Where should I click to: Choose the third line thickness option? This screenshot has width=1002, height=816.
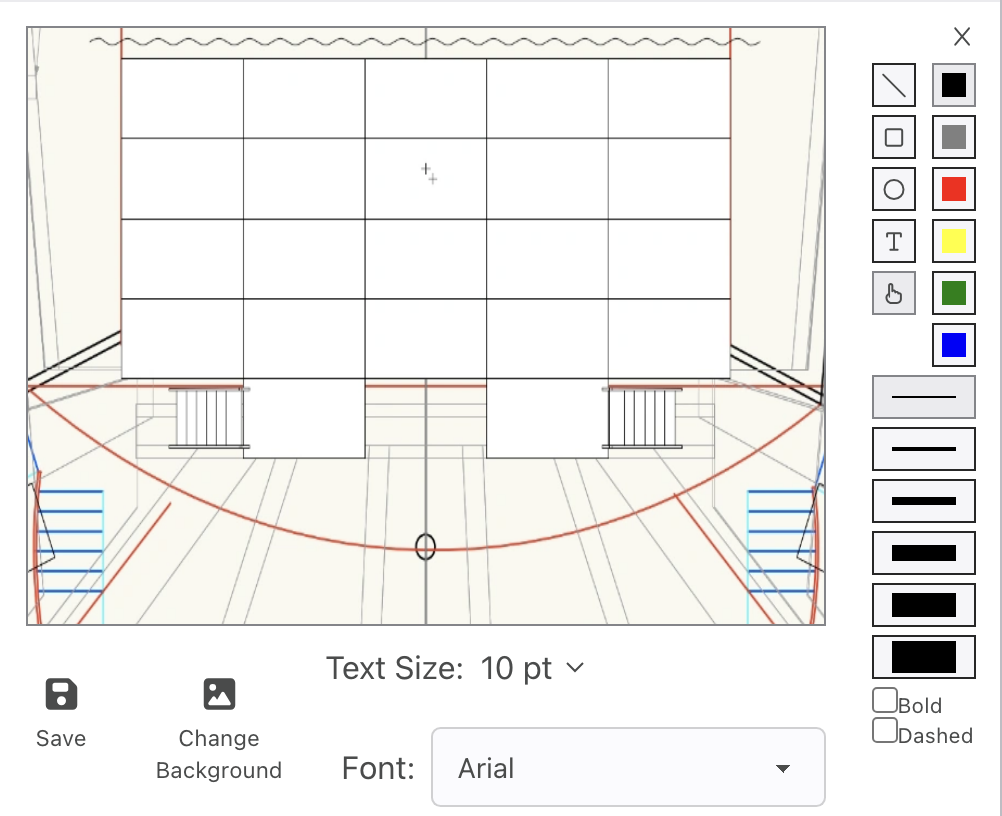(924, 501)
